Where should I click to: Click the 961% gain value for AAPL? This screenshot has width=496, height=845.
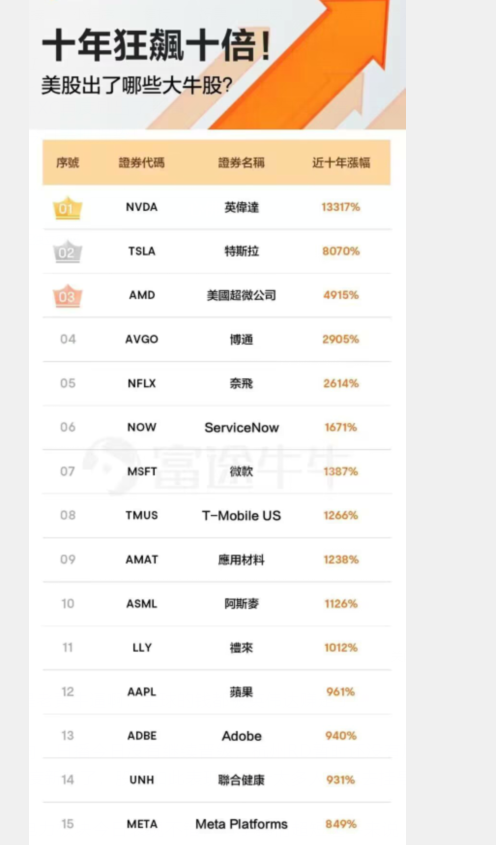(x=341, y=692)
